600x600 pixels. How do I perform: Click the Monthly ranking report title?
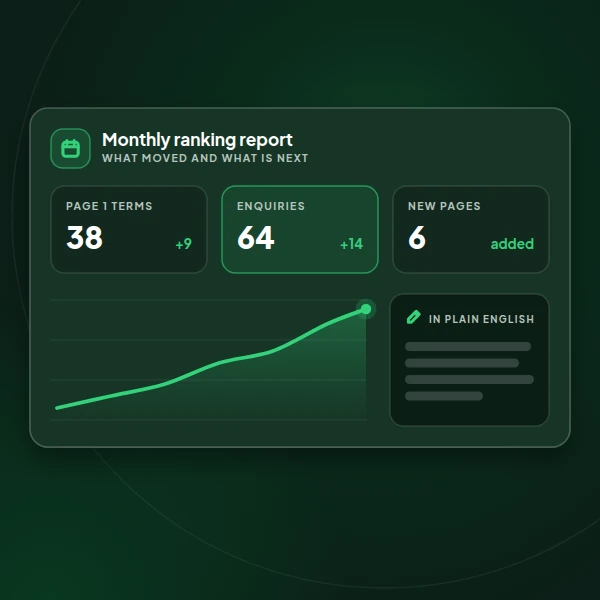(197, 140)
